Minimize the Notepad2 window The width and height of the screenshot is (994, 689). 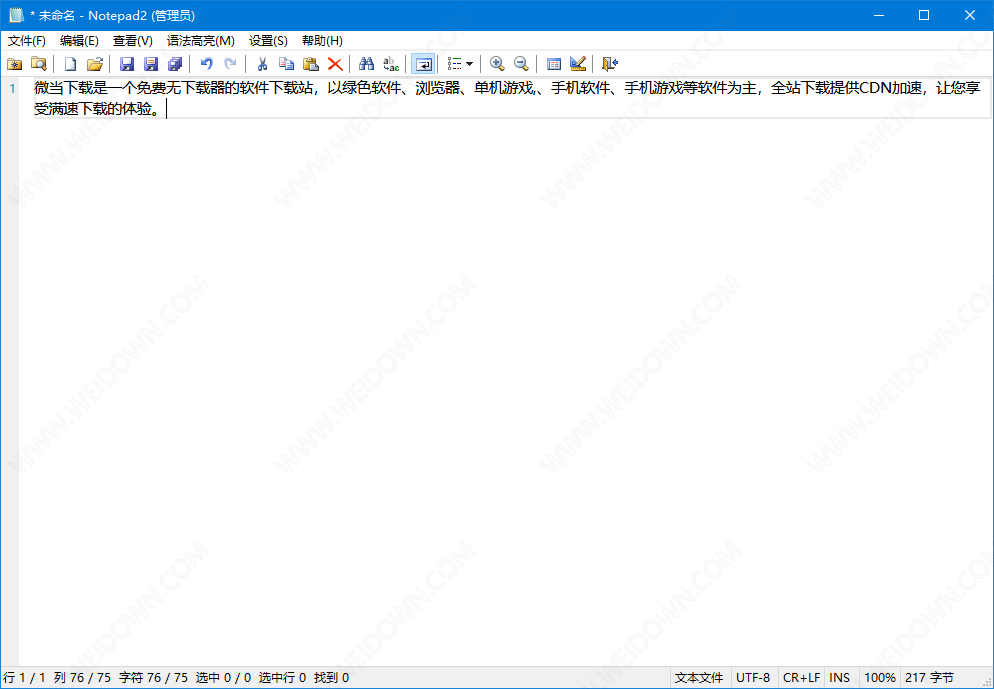(x=879, y=15)
